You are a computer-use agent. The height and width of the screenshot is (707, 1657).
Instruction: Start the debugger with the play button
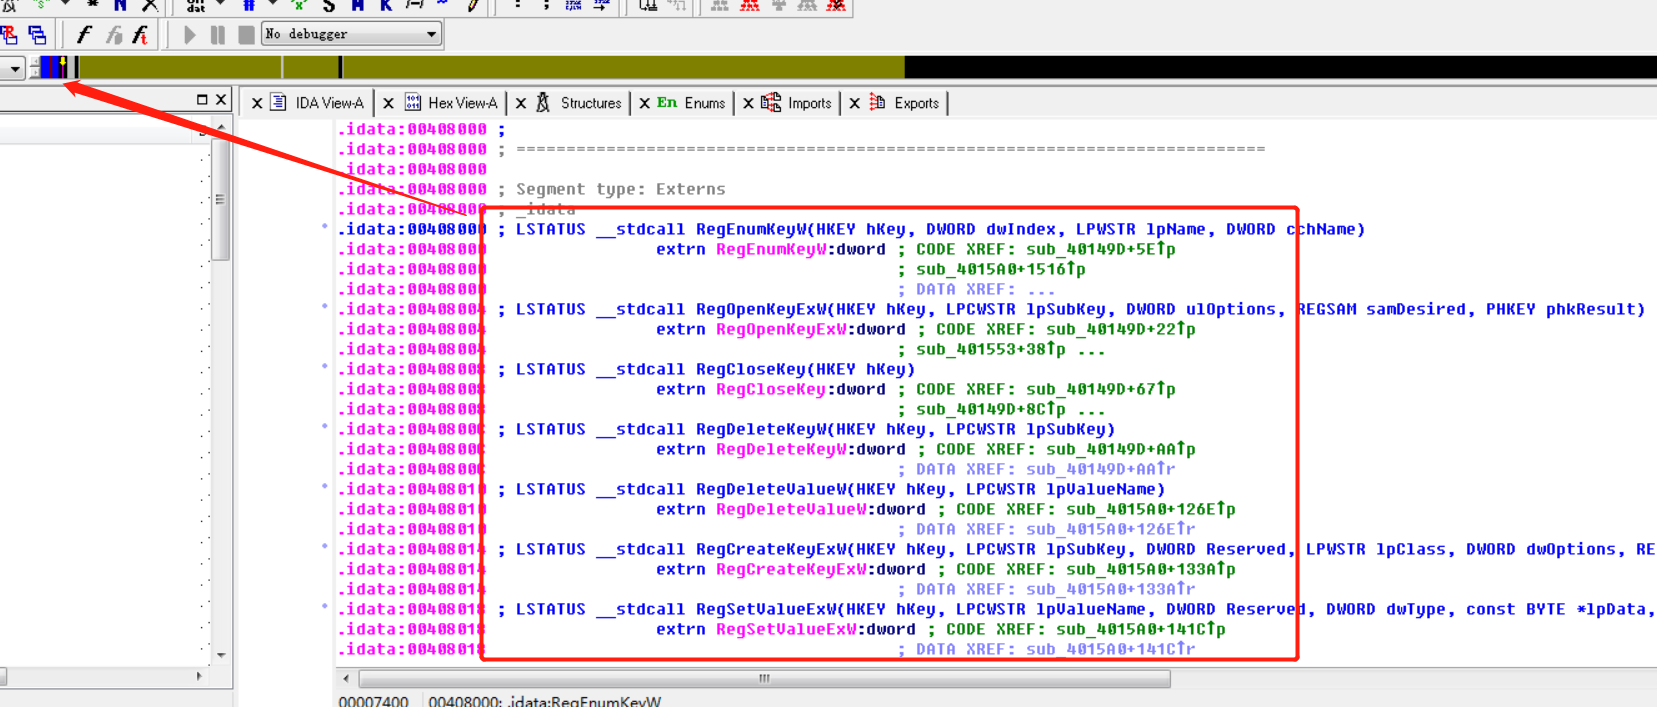(190, 35)
